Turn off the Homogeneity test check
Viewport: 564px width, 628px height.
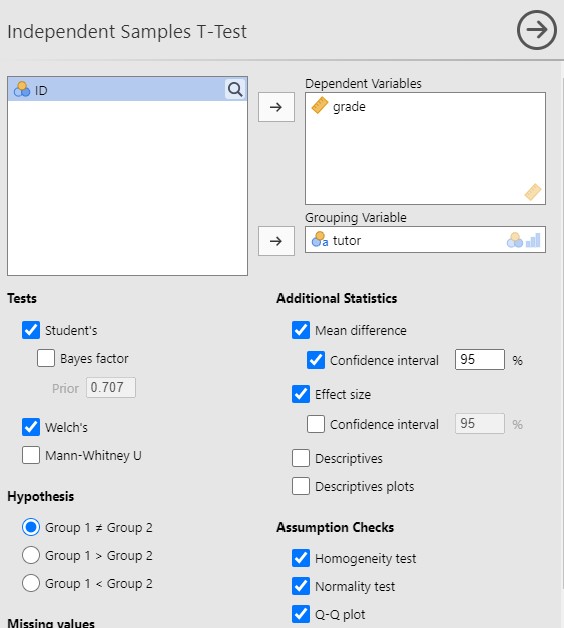[301, 558]
